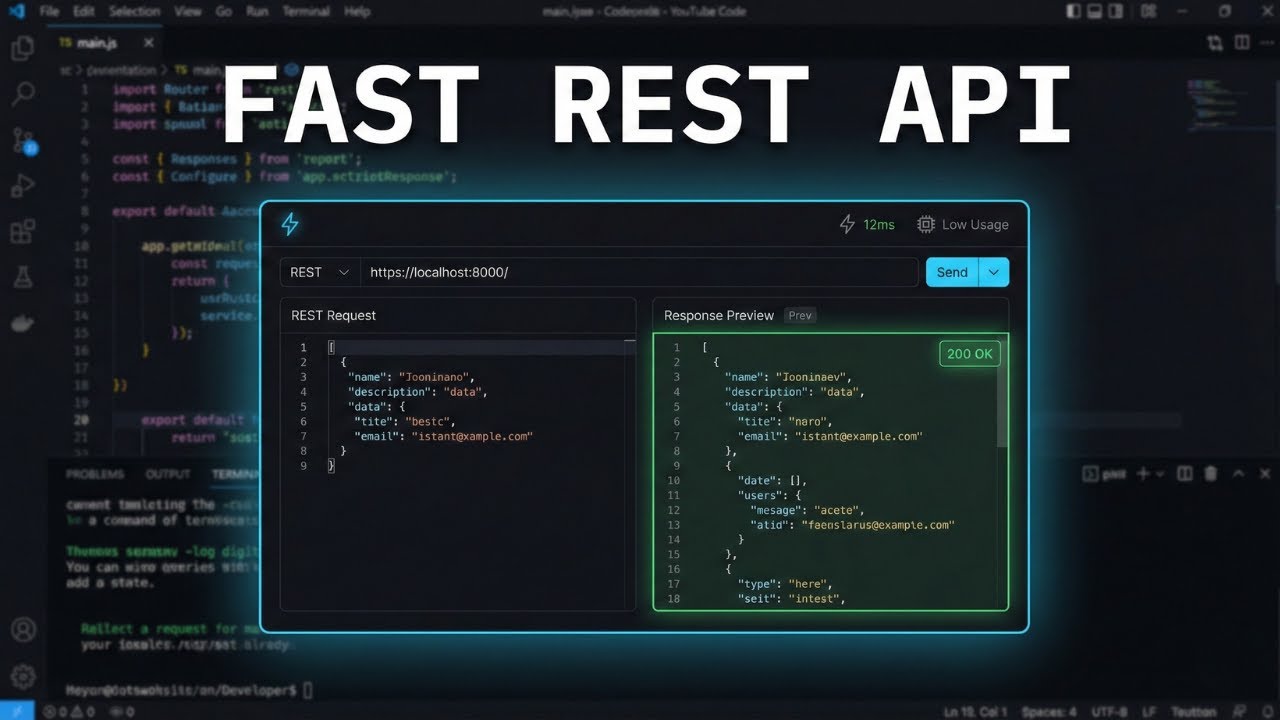Open Customize Layout in the title bar
The width and height of the screenshot is (1280, 720).
click(x=1148, y=11)
